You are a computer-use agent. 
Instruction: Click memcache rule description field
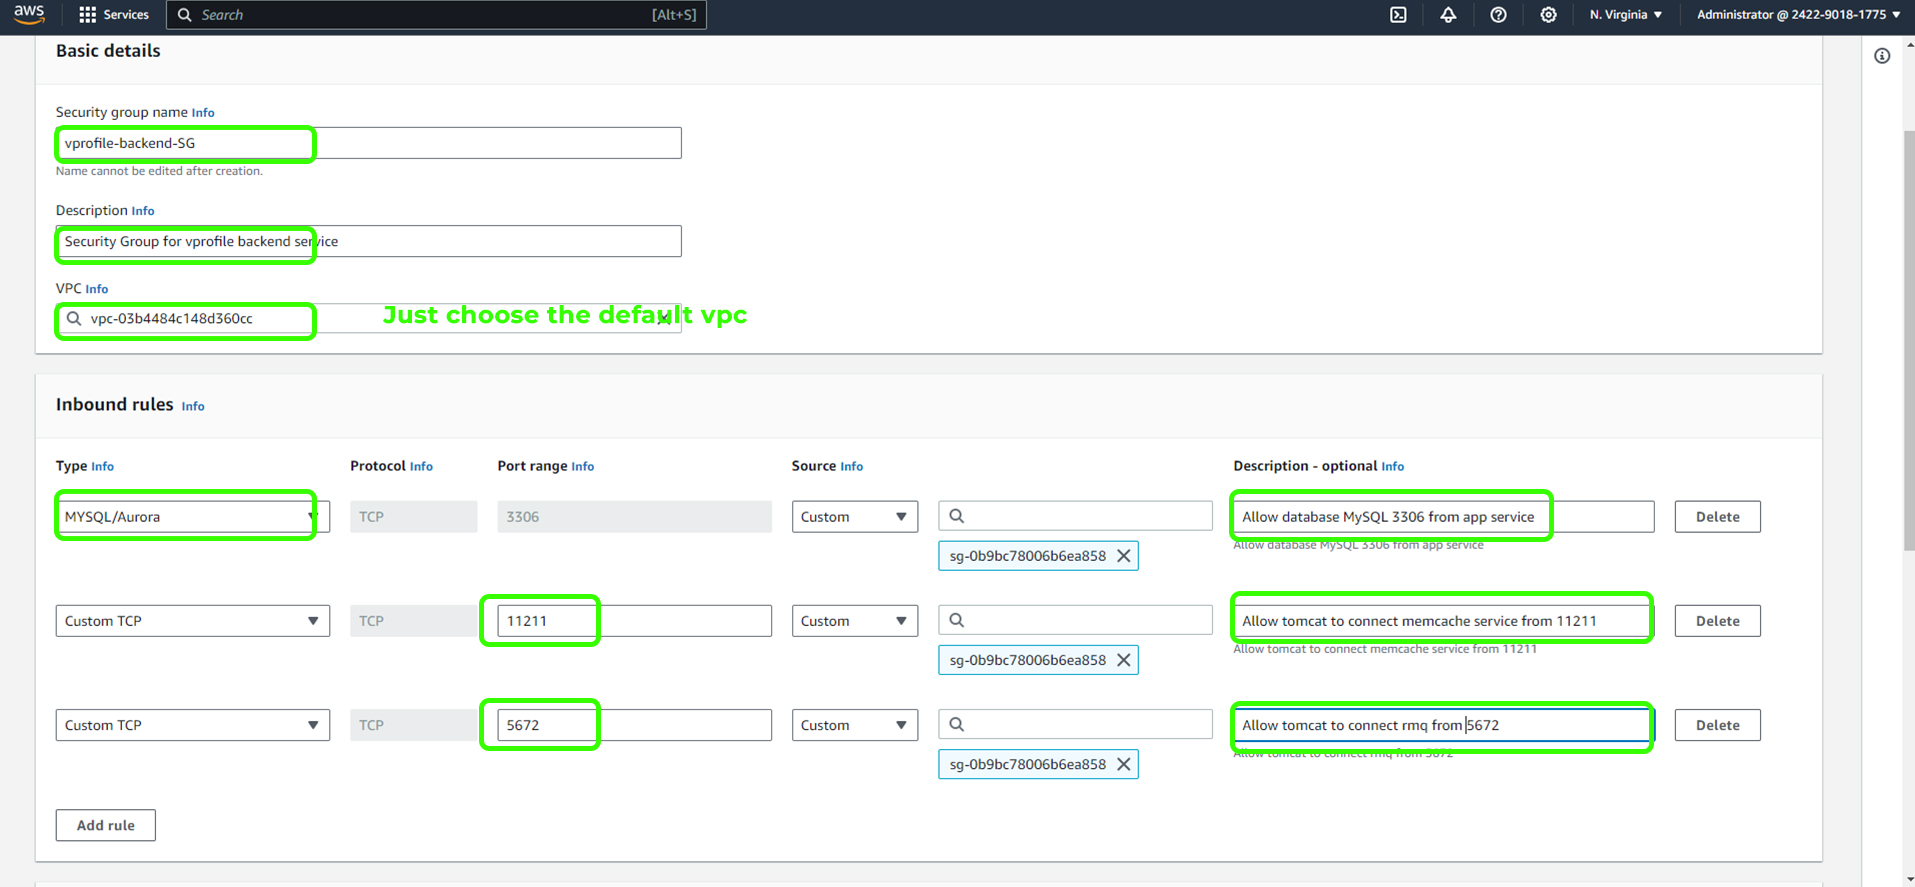coord(1443,621)
